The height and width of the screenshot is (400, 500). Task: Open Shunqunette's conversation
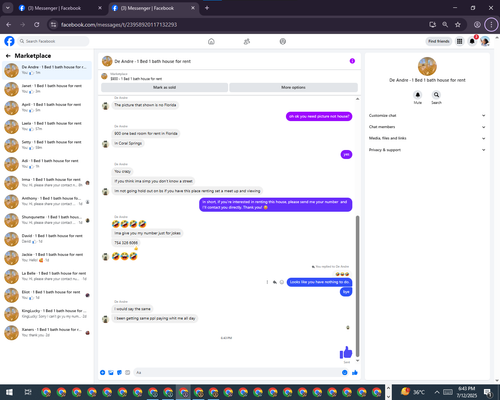tap(47, 220)
